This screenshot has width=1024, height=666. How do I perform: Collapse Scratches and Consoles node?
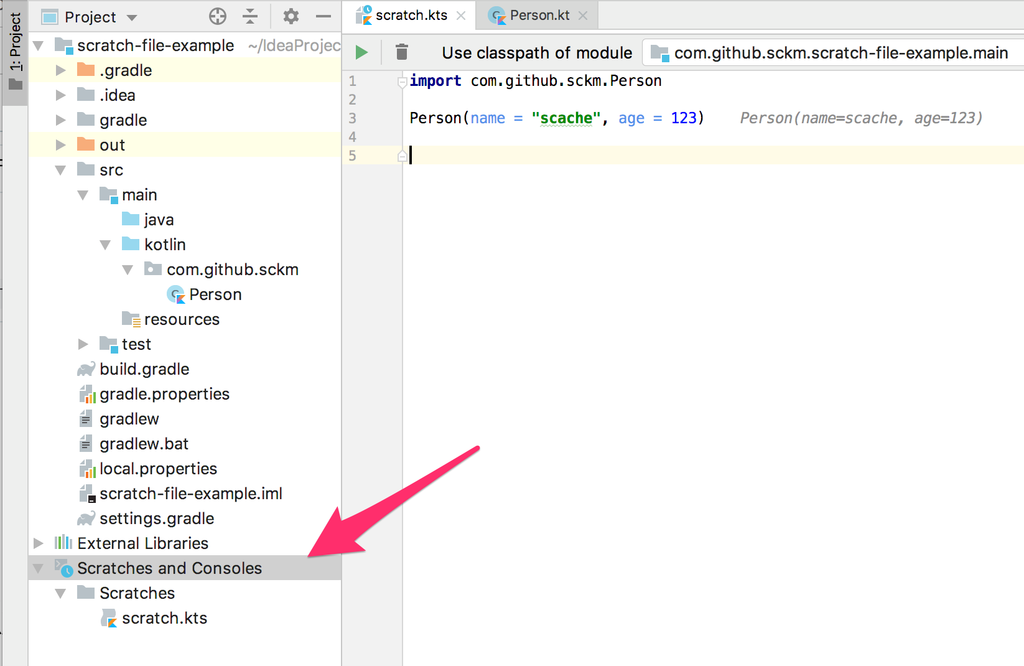click(x=39, y=568)
